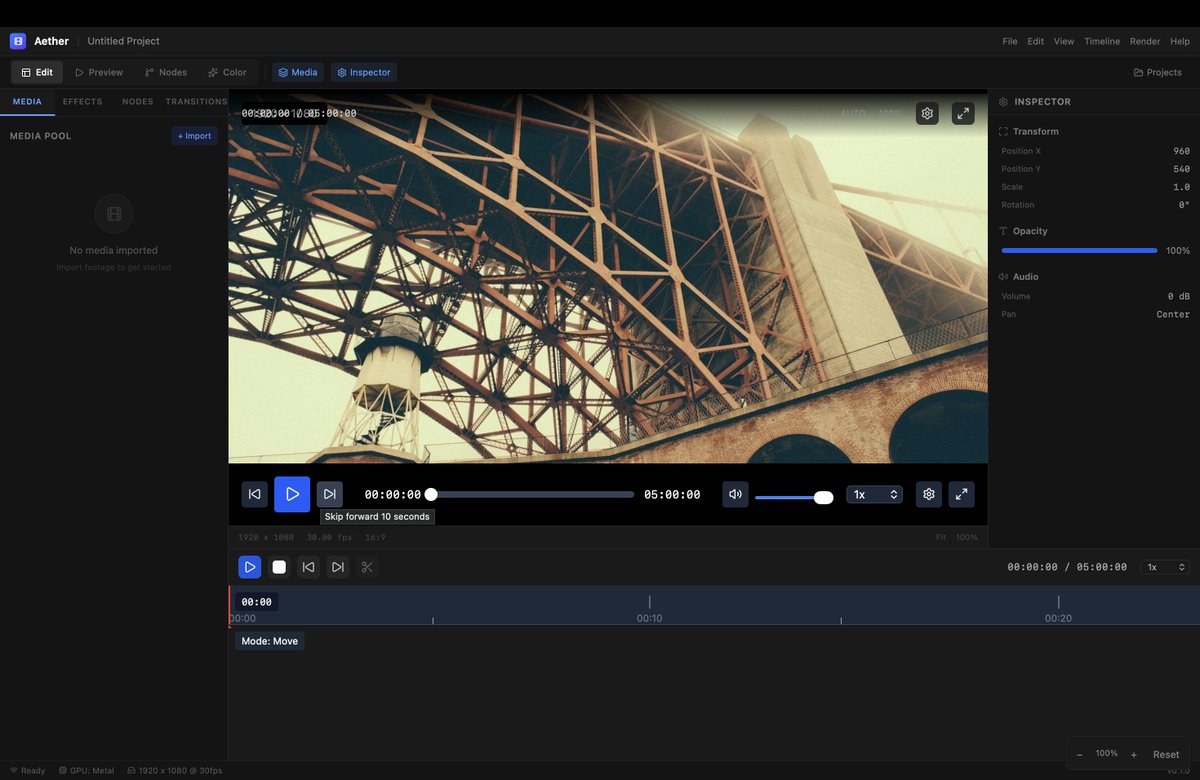Mute audio with the speaker icon
1200x780 pixels.
pos(735,494)
